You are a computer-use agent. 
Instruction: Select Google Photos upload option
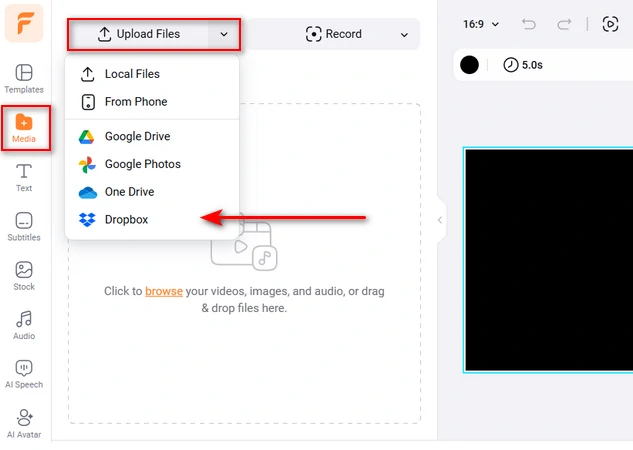point(152,164)
